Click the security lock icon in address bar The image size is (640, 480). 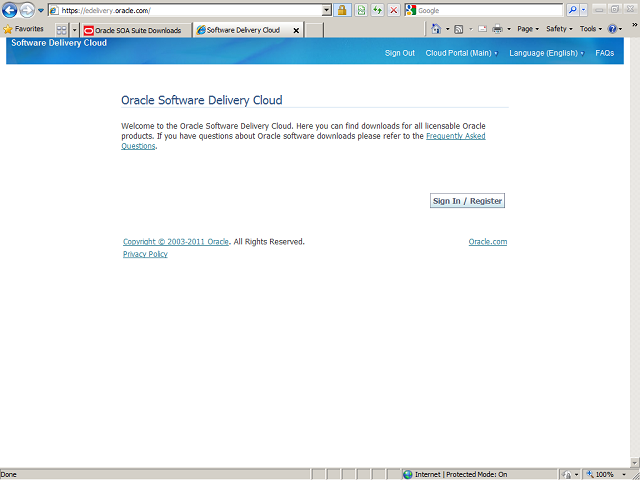click(x=342, y=10)
